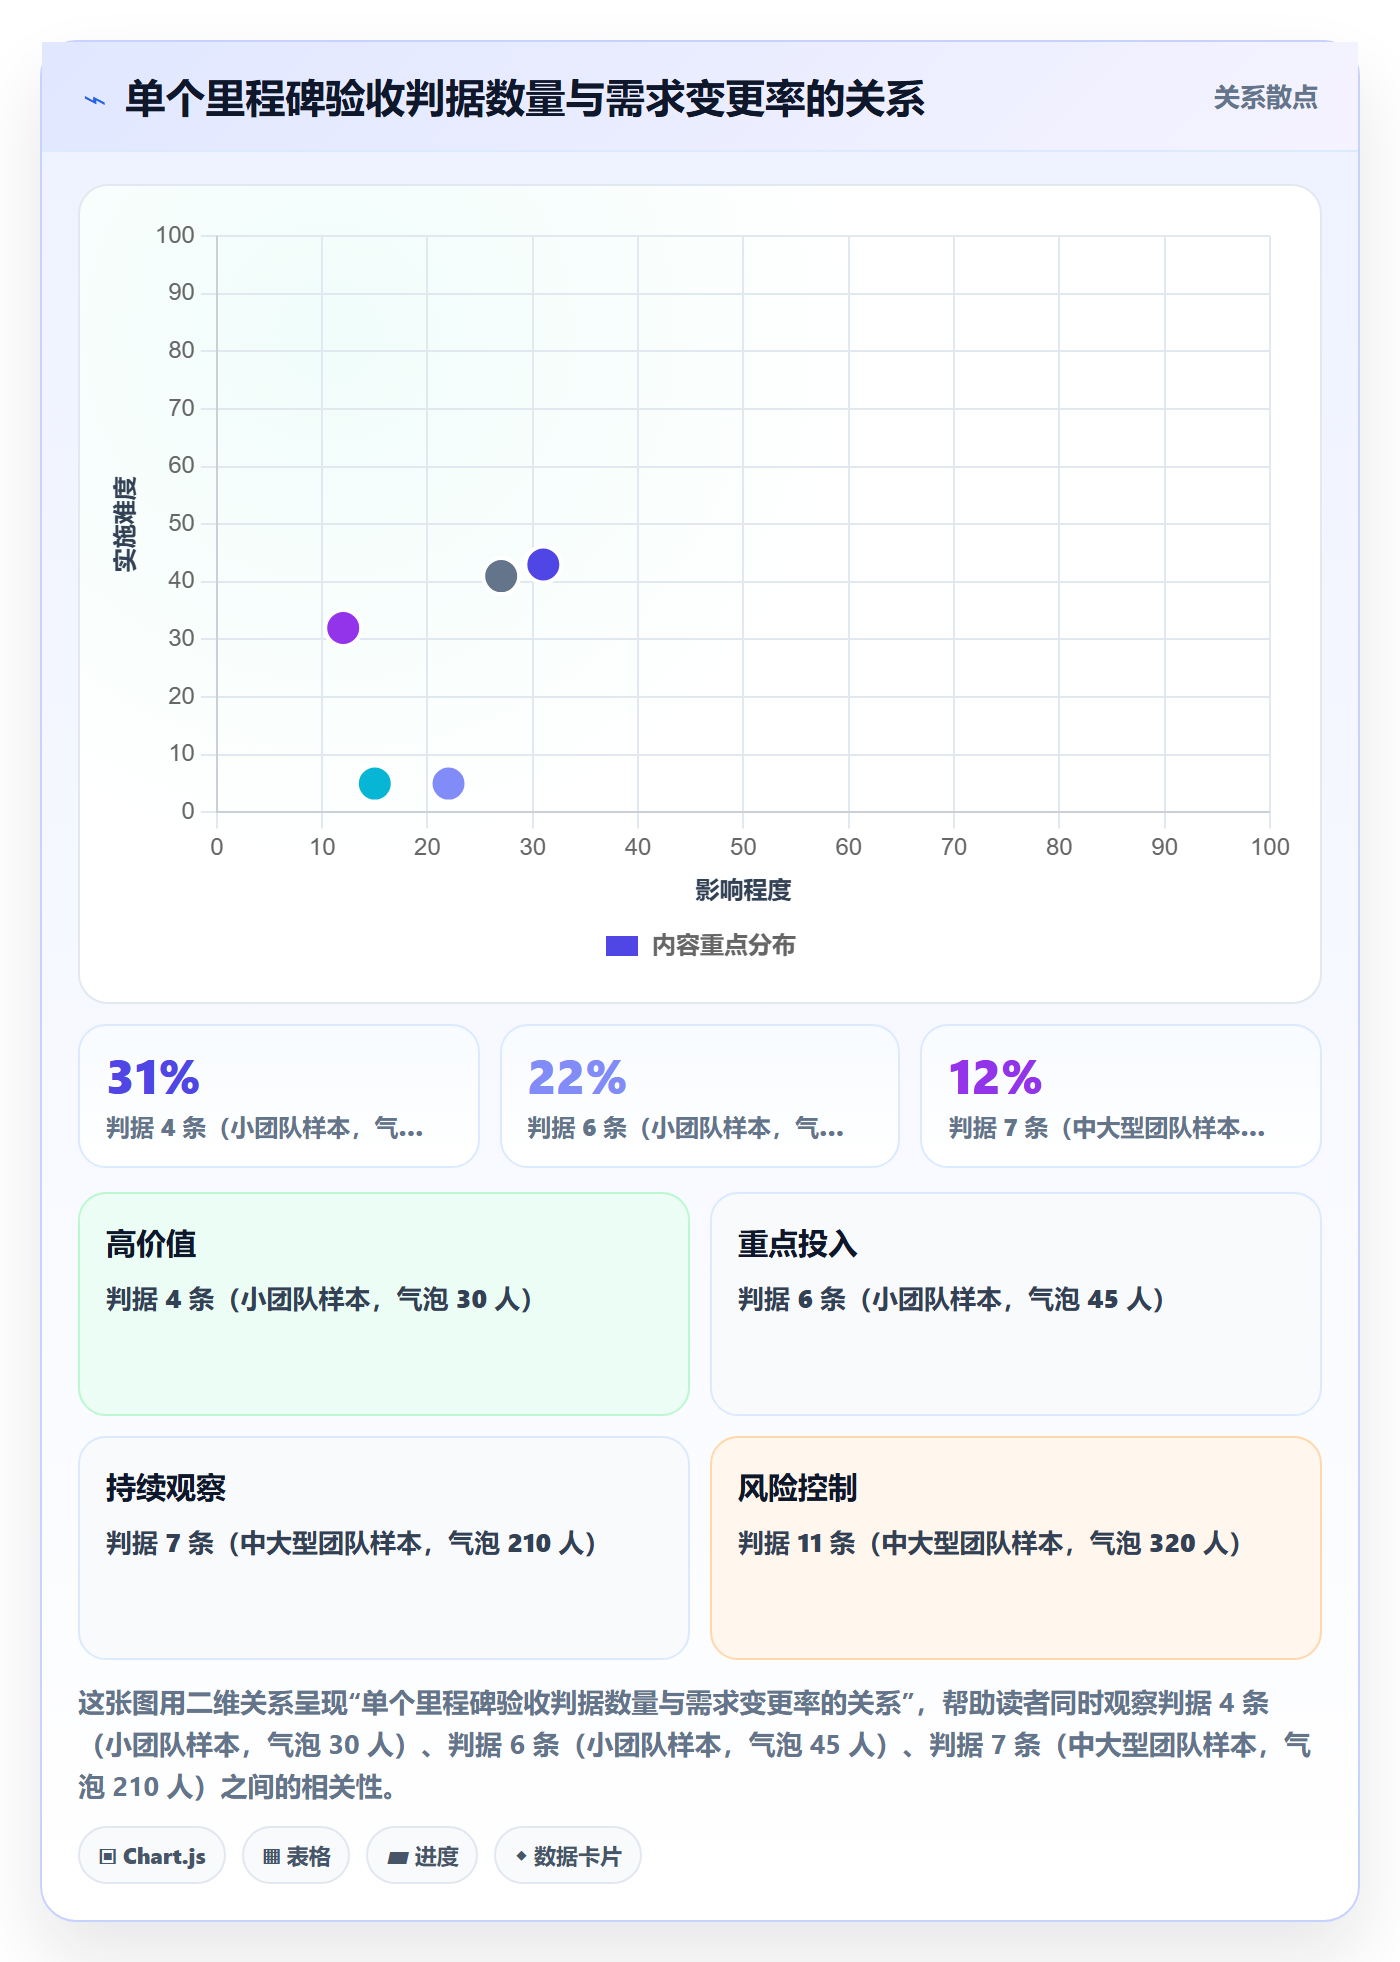The image size is (1400, 1962).
Task: Click the text 判据 7 条（中大型团队样本，气泡 210 人）in 持续观察
Action: [x=352, y=1543]
